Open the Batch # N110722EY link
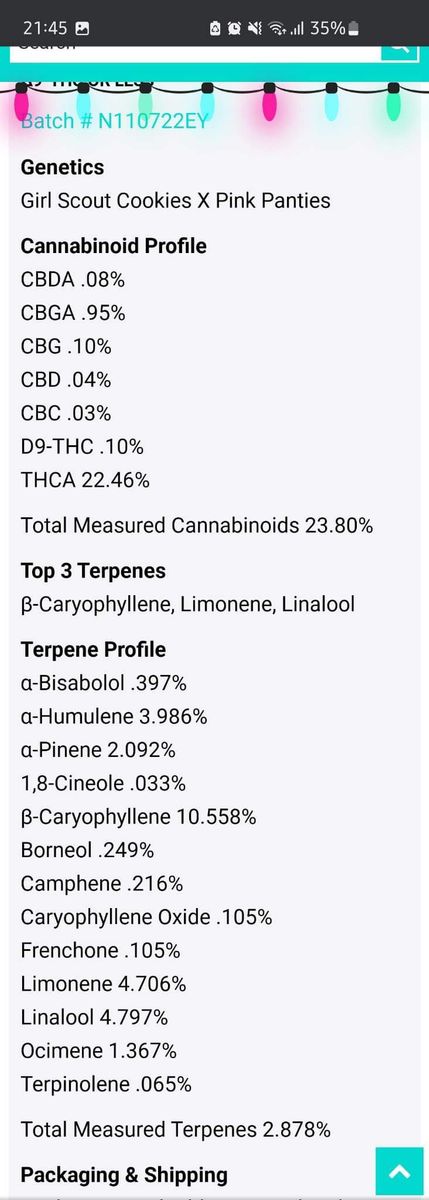Screen dimensions: 429x1200 coord(115,121)
